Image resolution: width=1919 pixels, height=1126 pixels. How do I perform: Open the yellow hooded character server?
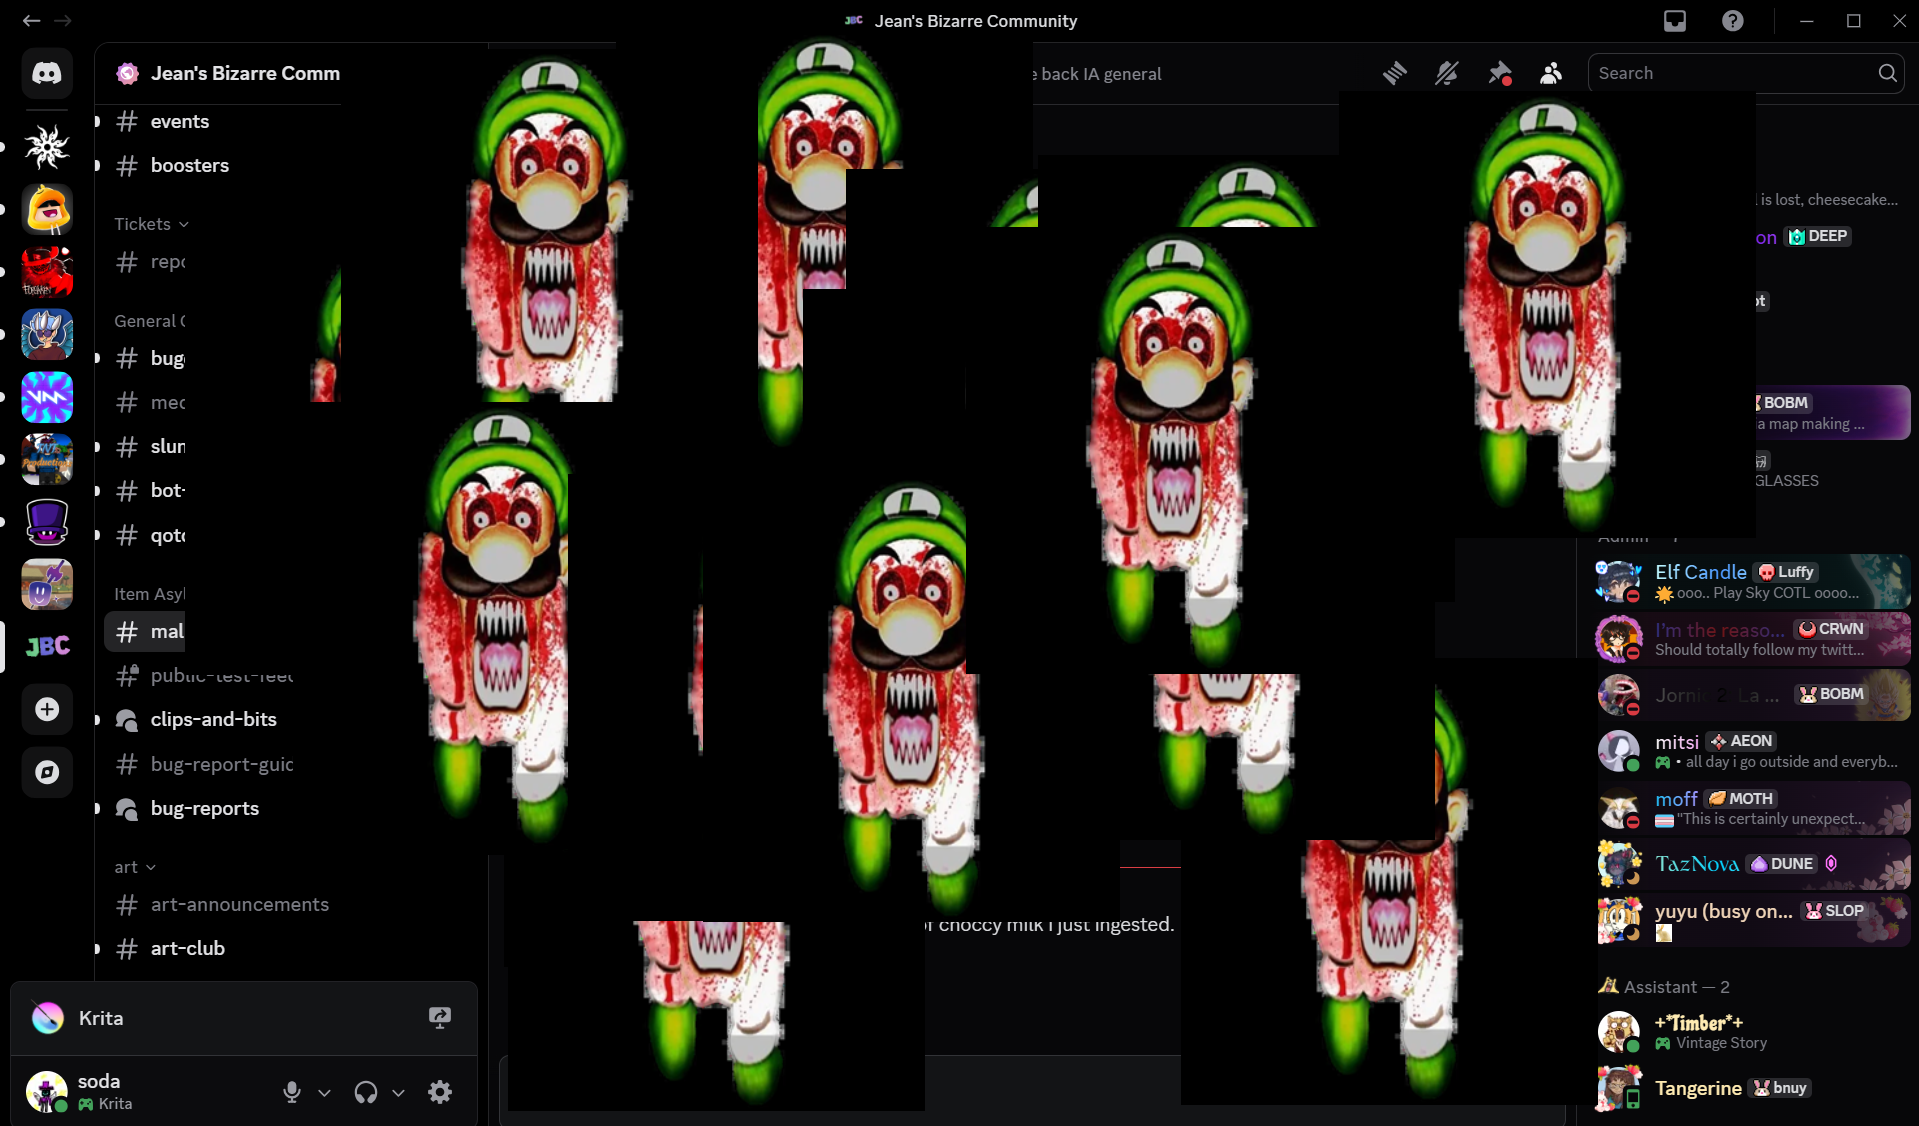click(47, 209)
